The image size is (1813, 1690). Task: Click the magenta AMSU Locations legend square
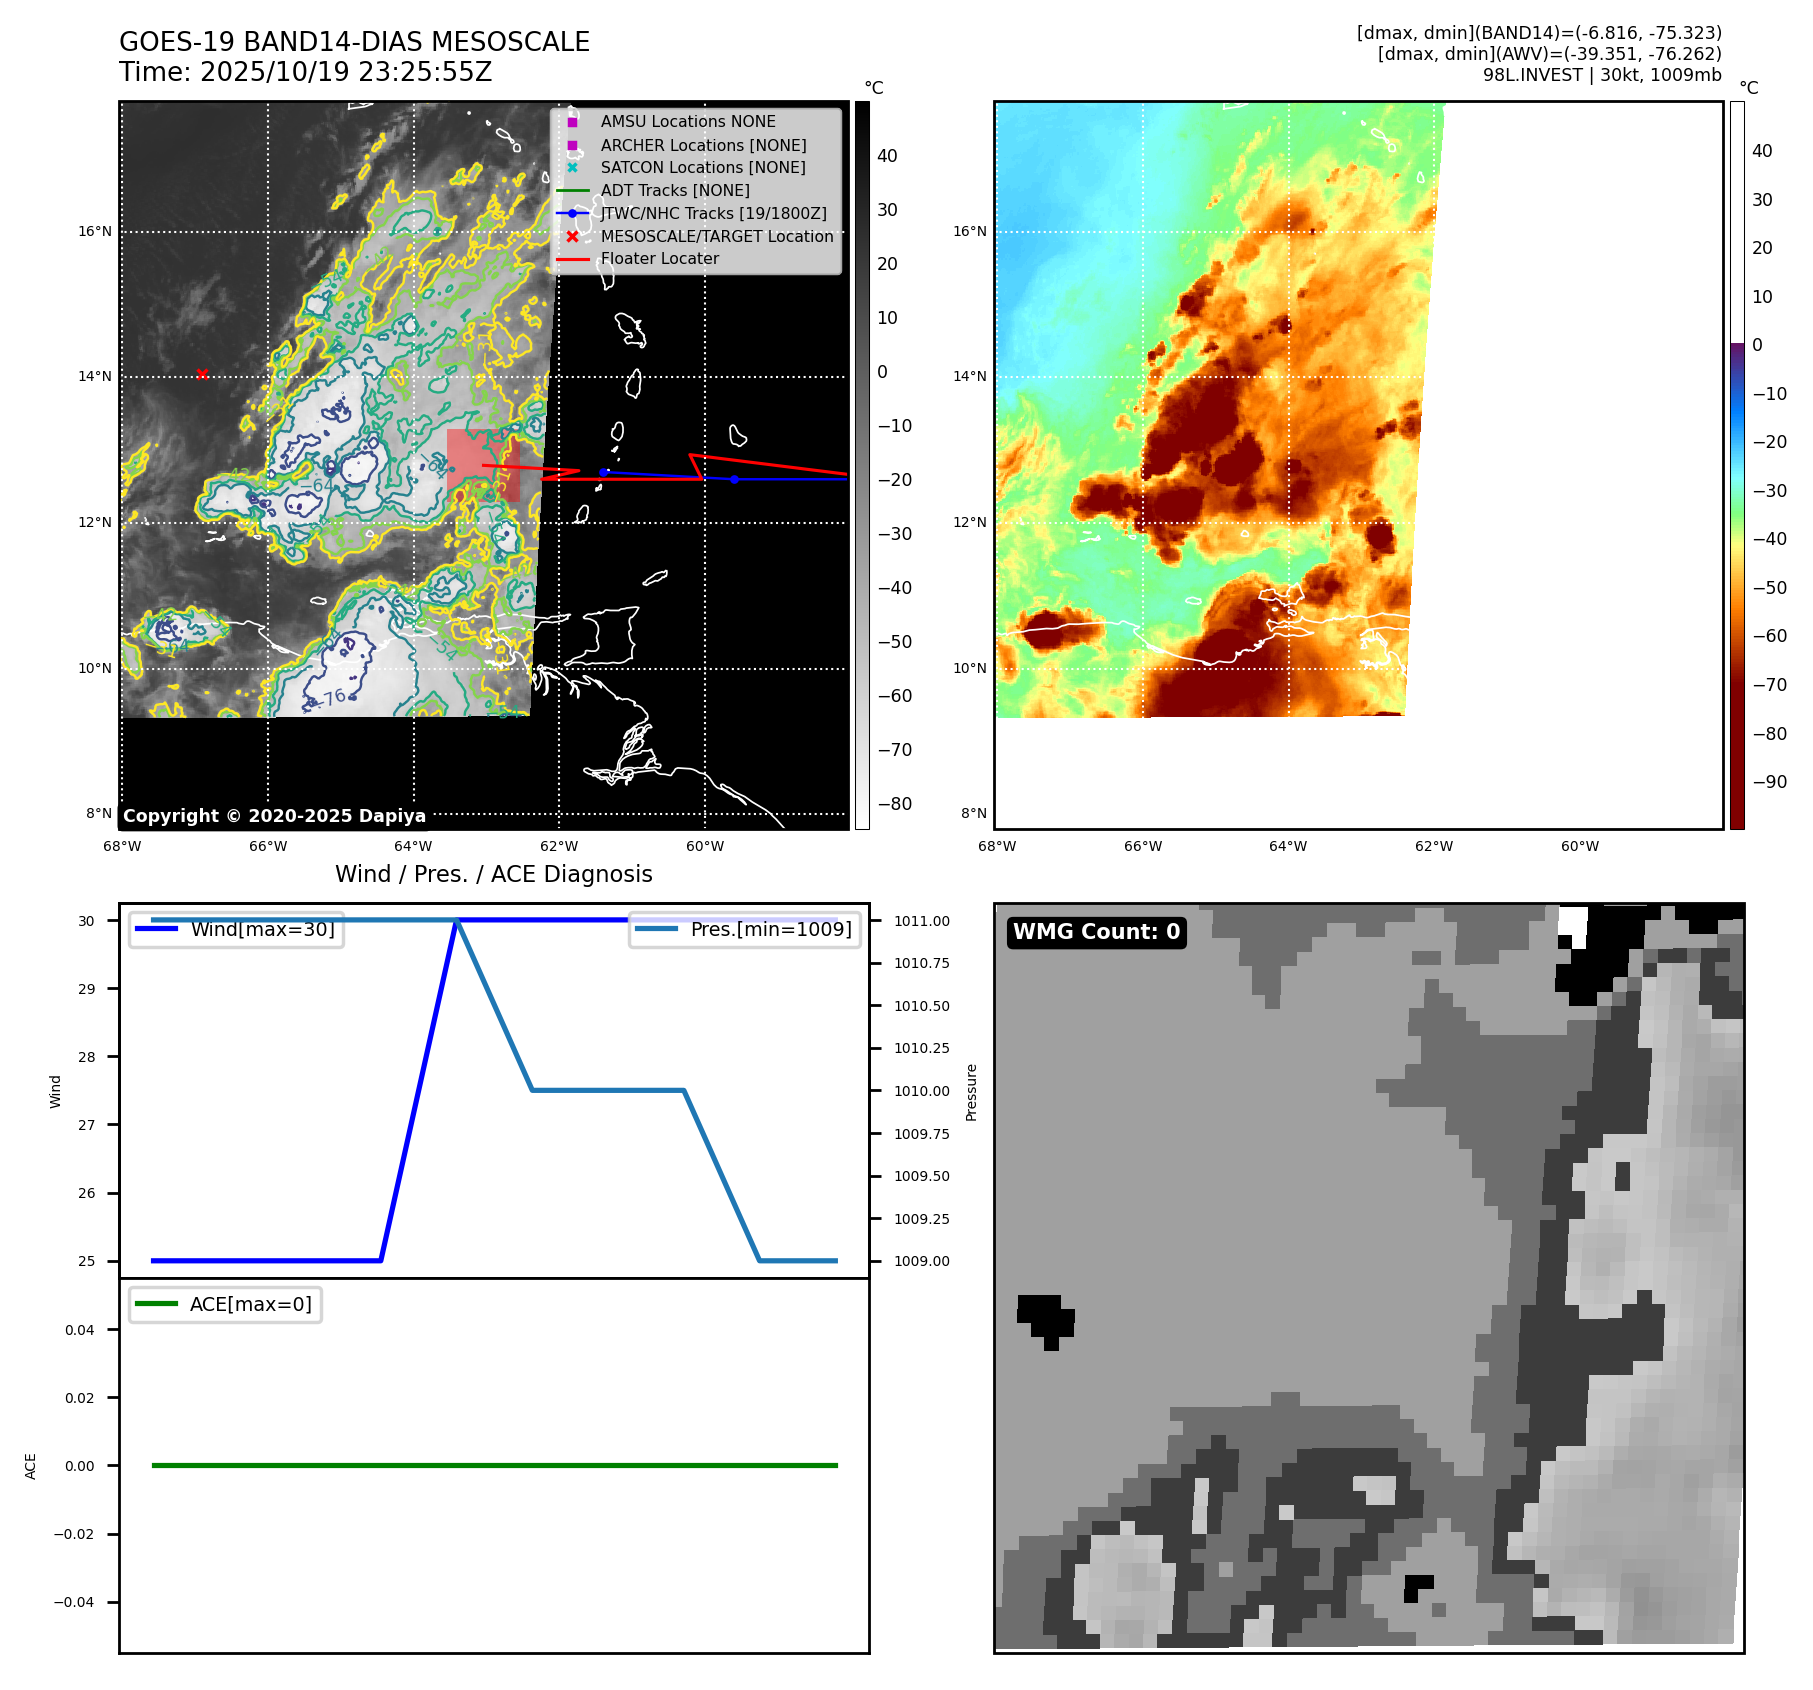(x=572, y=122)
